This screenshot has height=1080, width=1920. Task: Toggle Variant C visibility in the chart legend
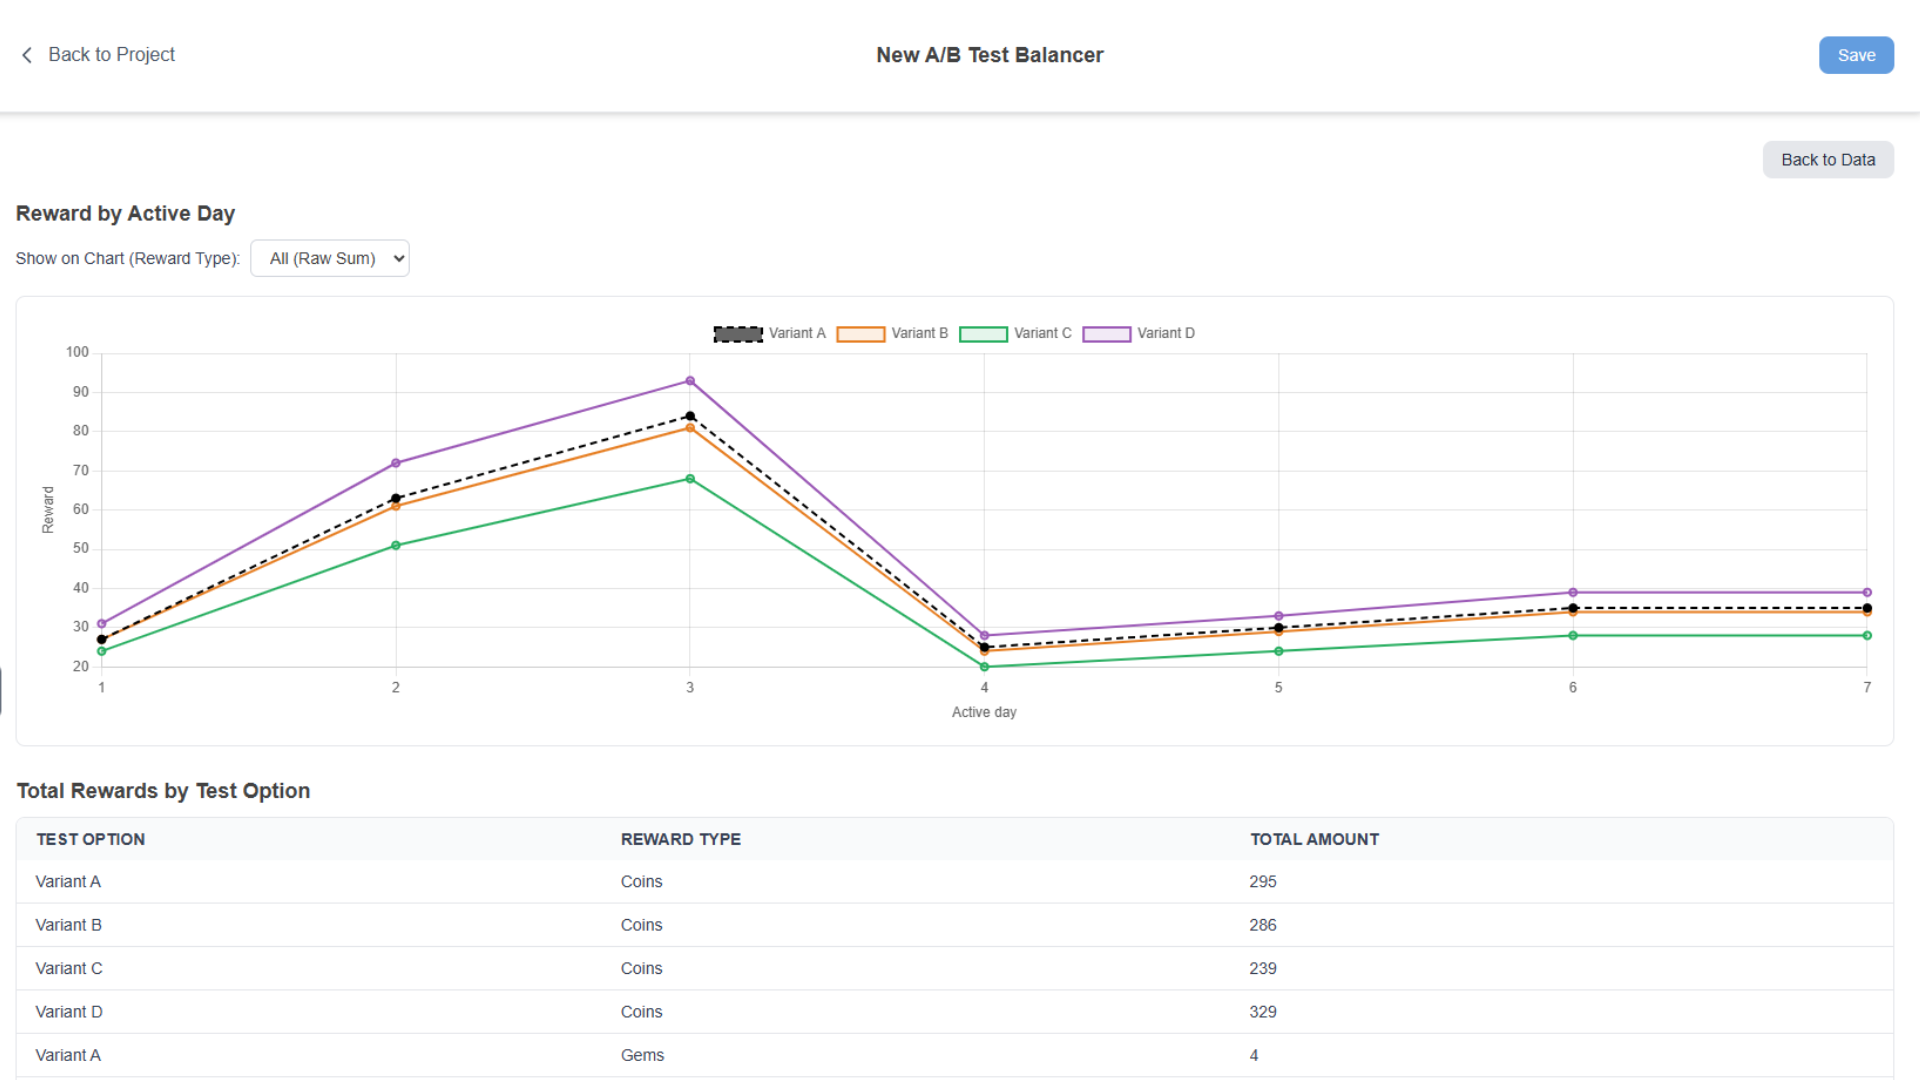coord(1043,333)
